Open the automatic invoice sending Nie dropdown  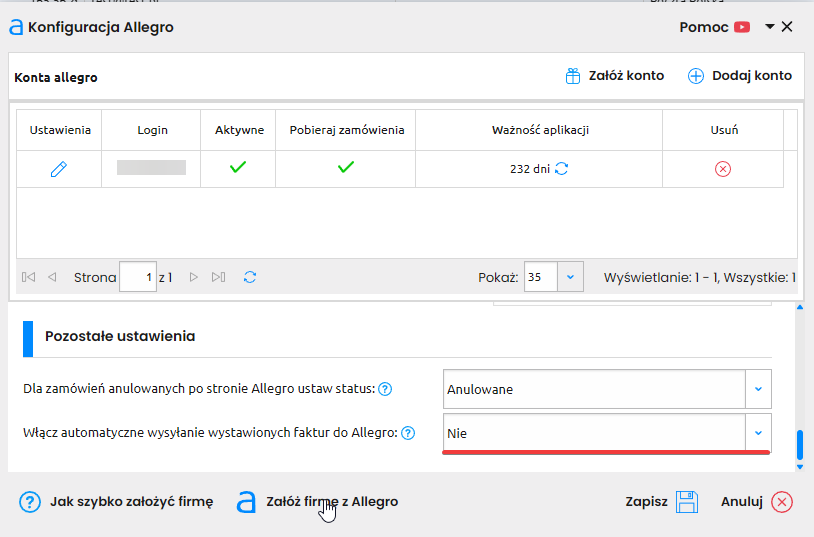coord(758,433)
